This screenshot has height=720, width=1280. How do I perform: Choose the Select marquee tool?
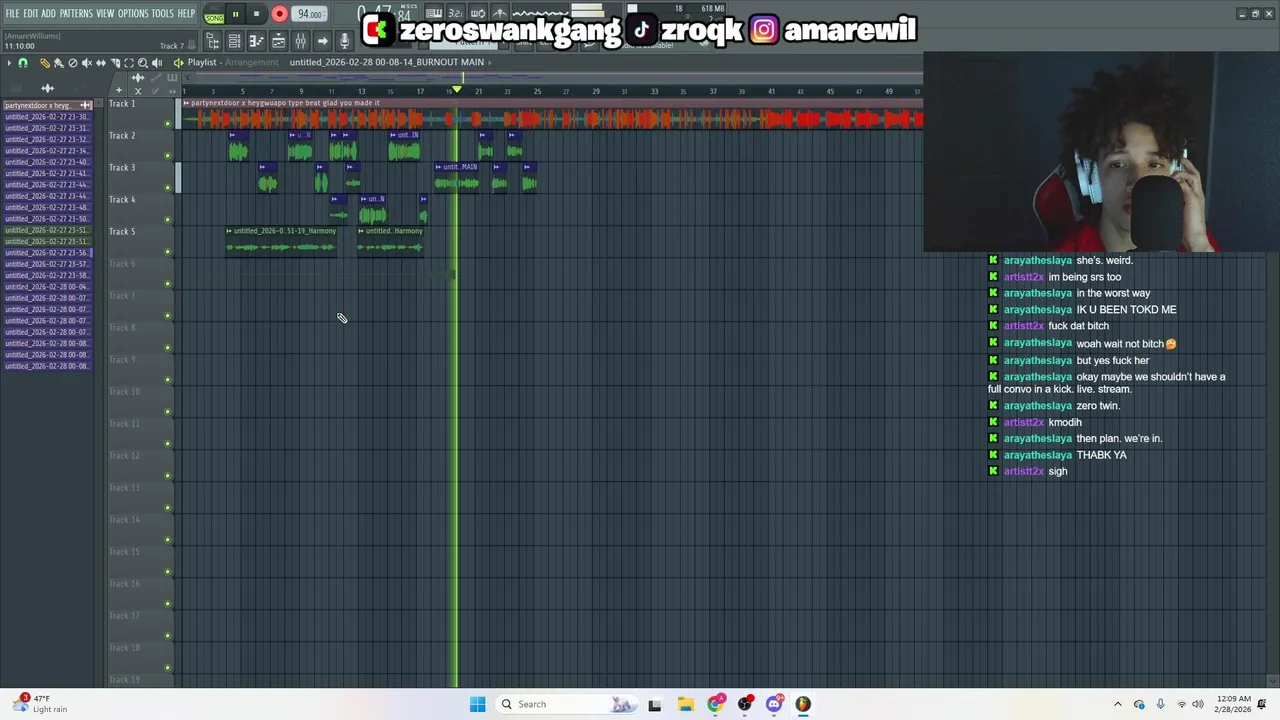coord(128,63)
